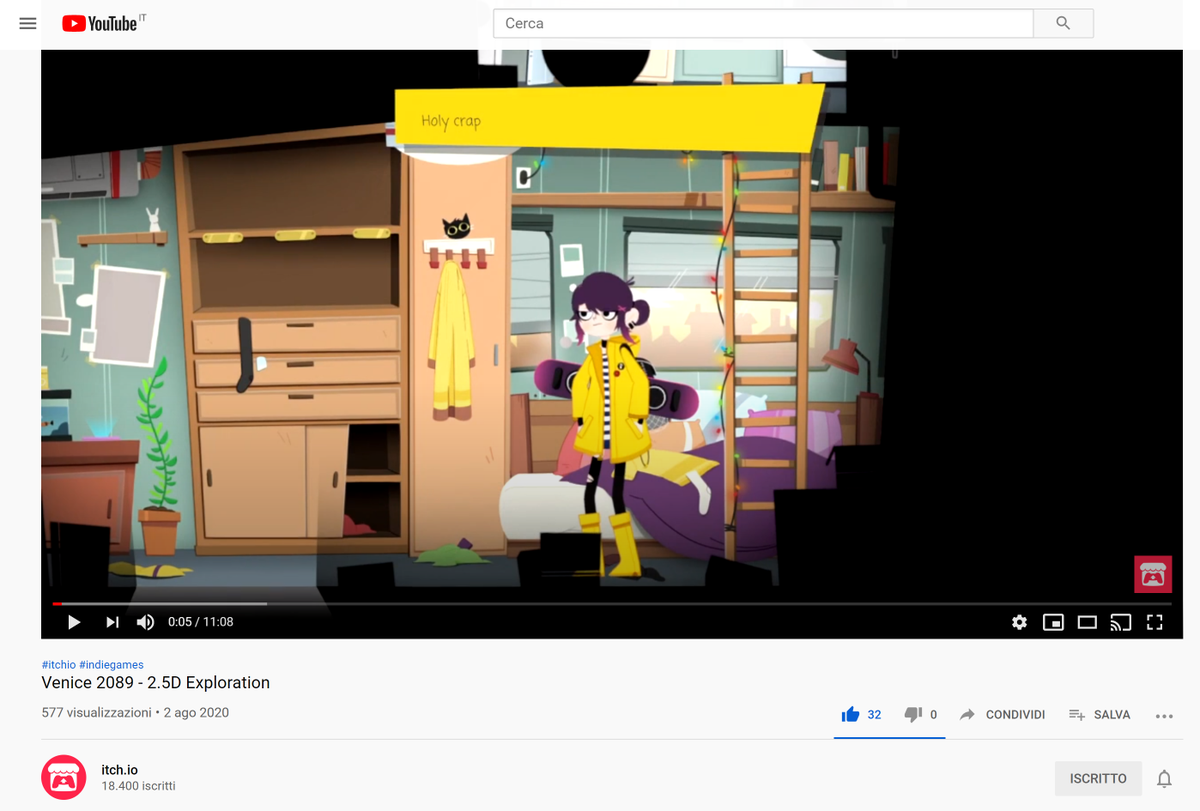The image size is (1200, 811).
Task: Enable miniplayer mode
Action: tap(1053, 622)
